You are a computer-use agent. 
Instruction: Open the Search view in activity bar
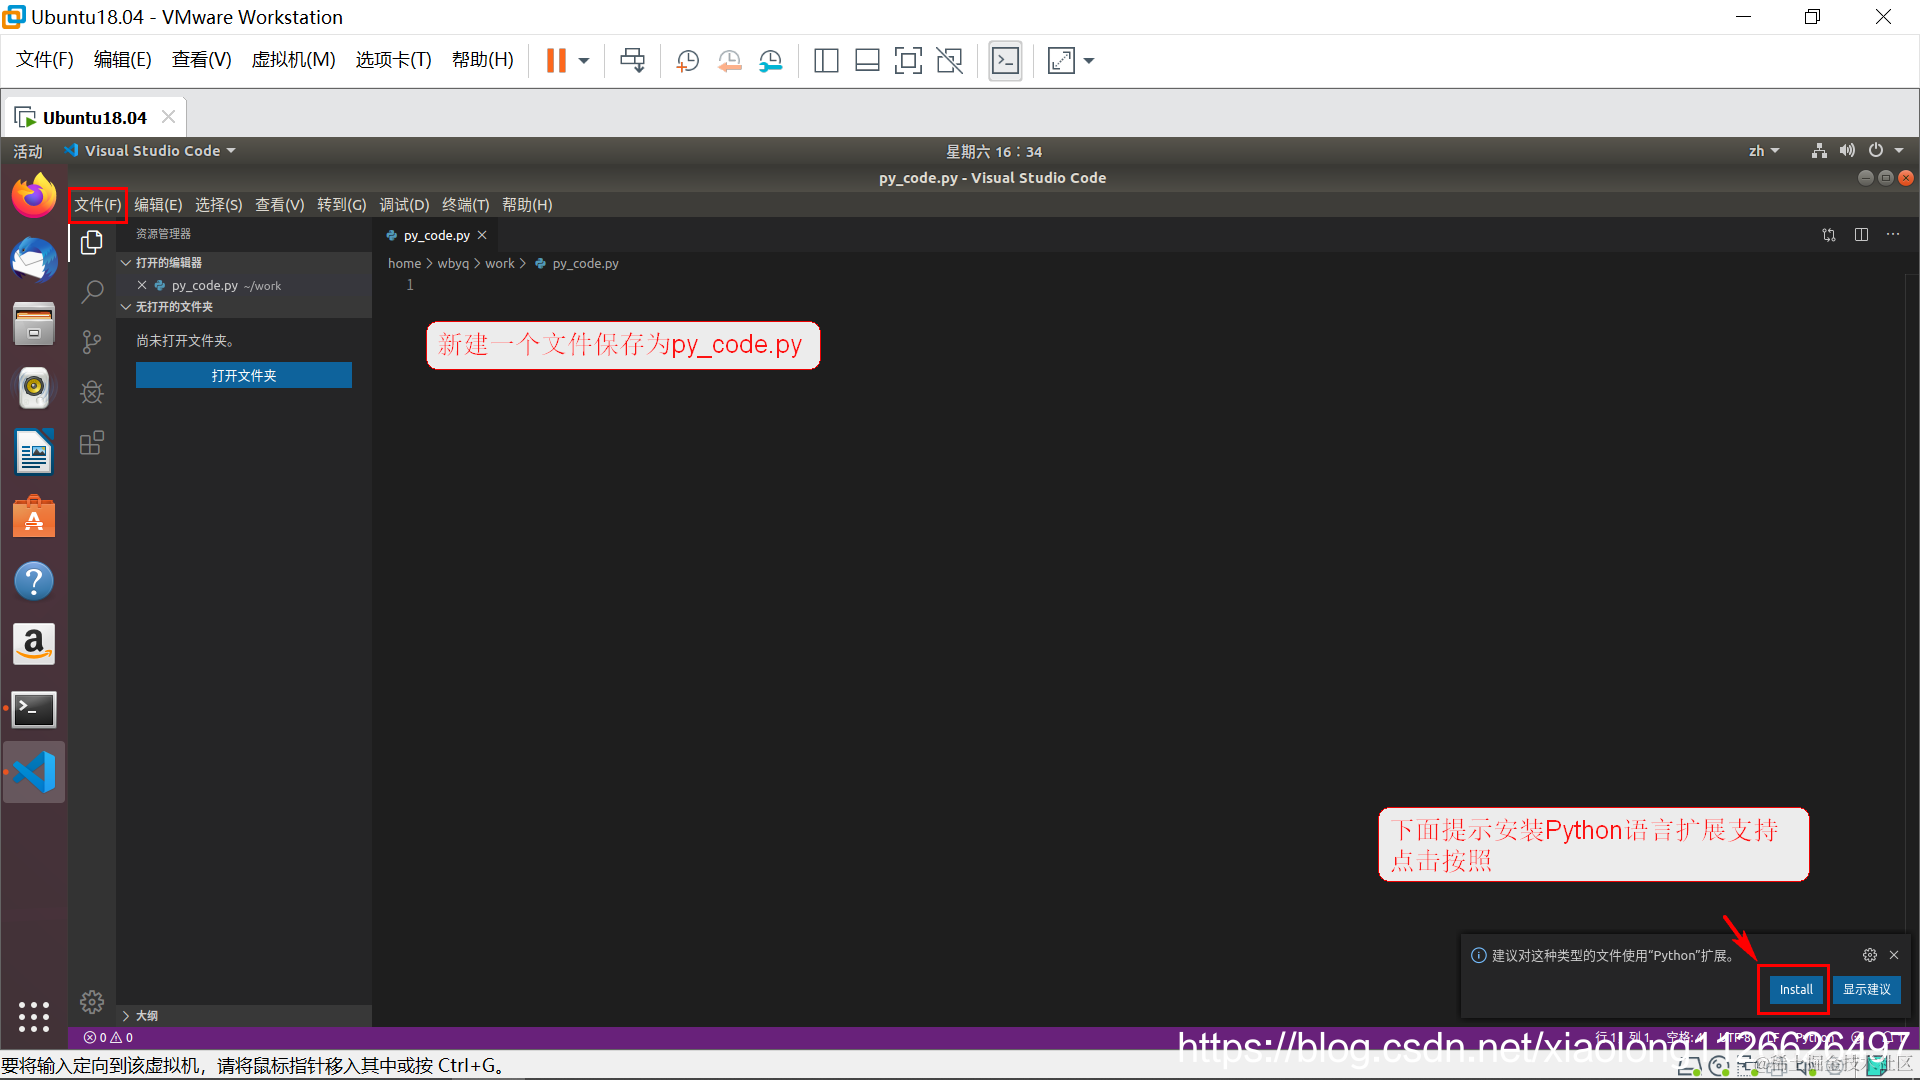[92, 292]
